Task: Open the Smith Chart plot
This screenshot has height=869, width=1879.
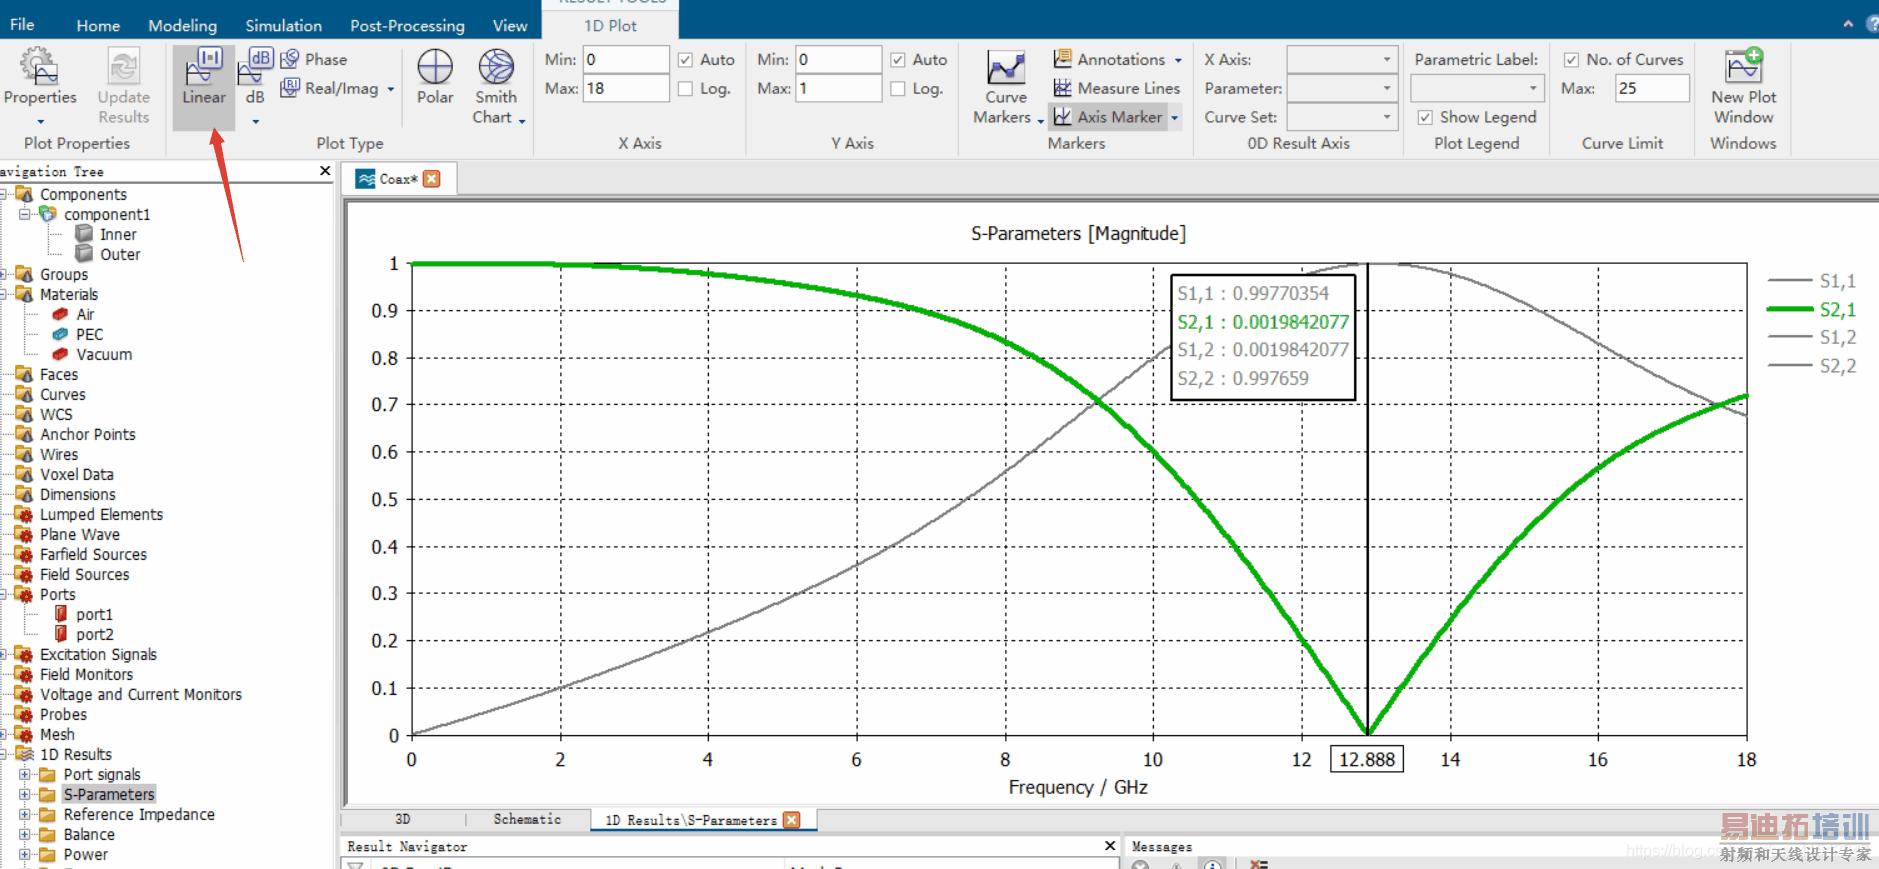Action: [496, 86]
